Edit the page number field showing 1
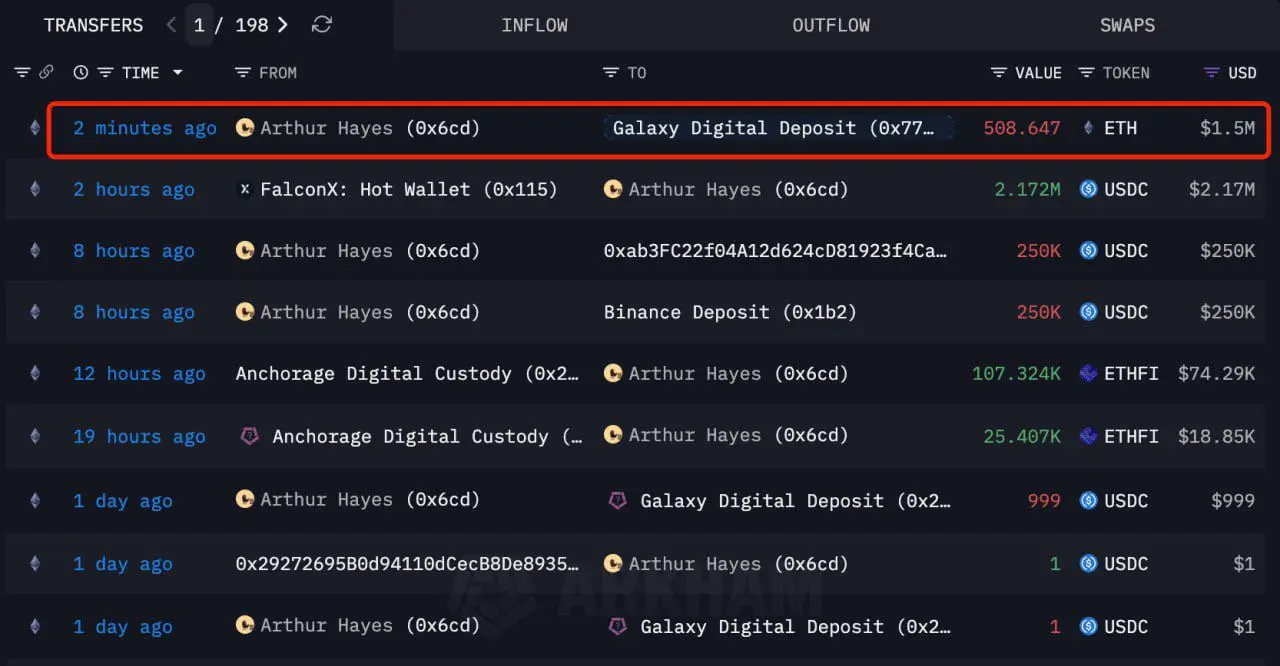The width and height of the screenshot is (1280, 666). pyautogui.click(x=199, y=25)
